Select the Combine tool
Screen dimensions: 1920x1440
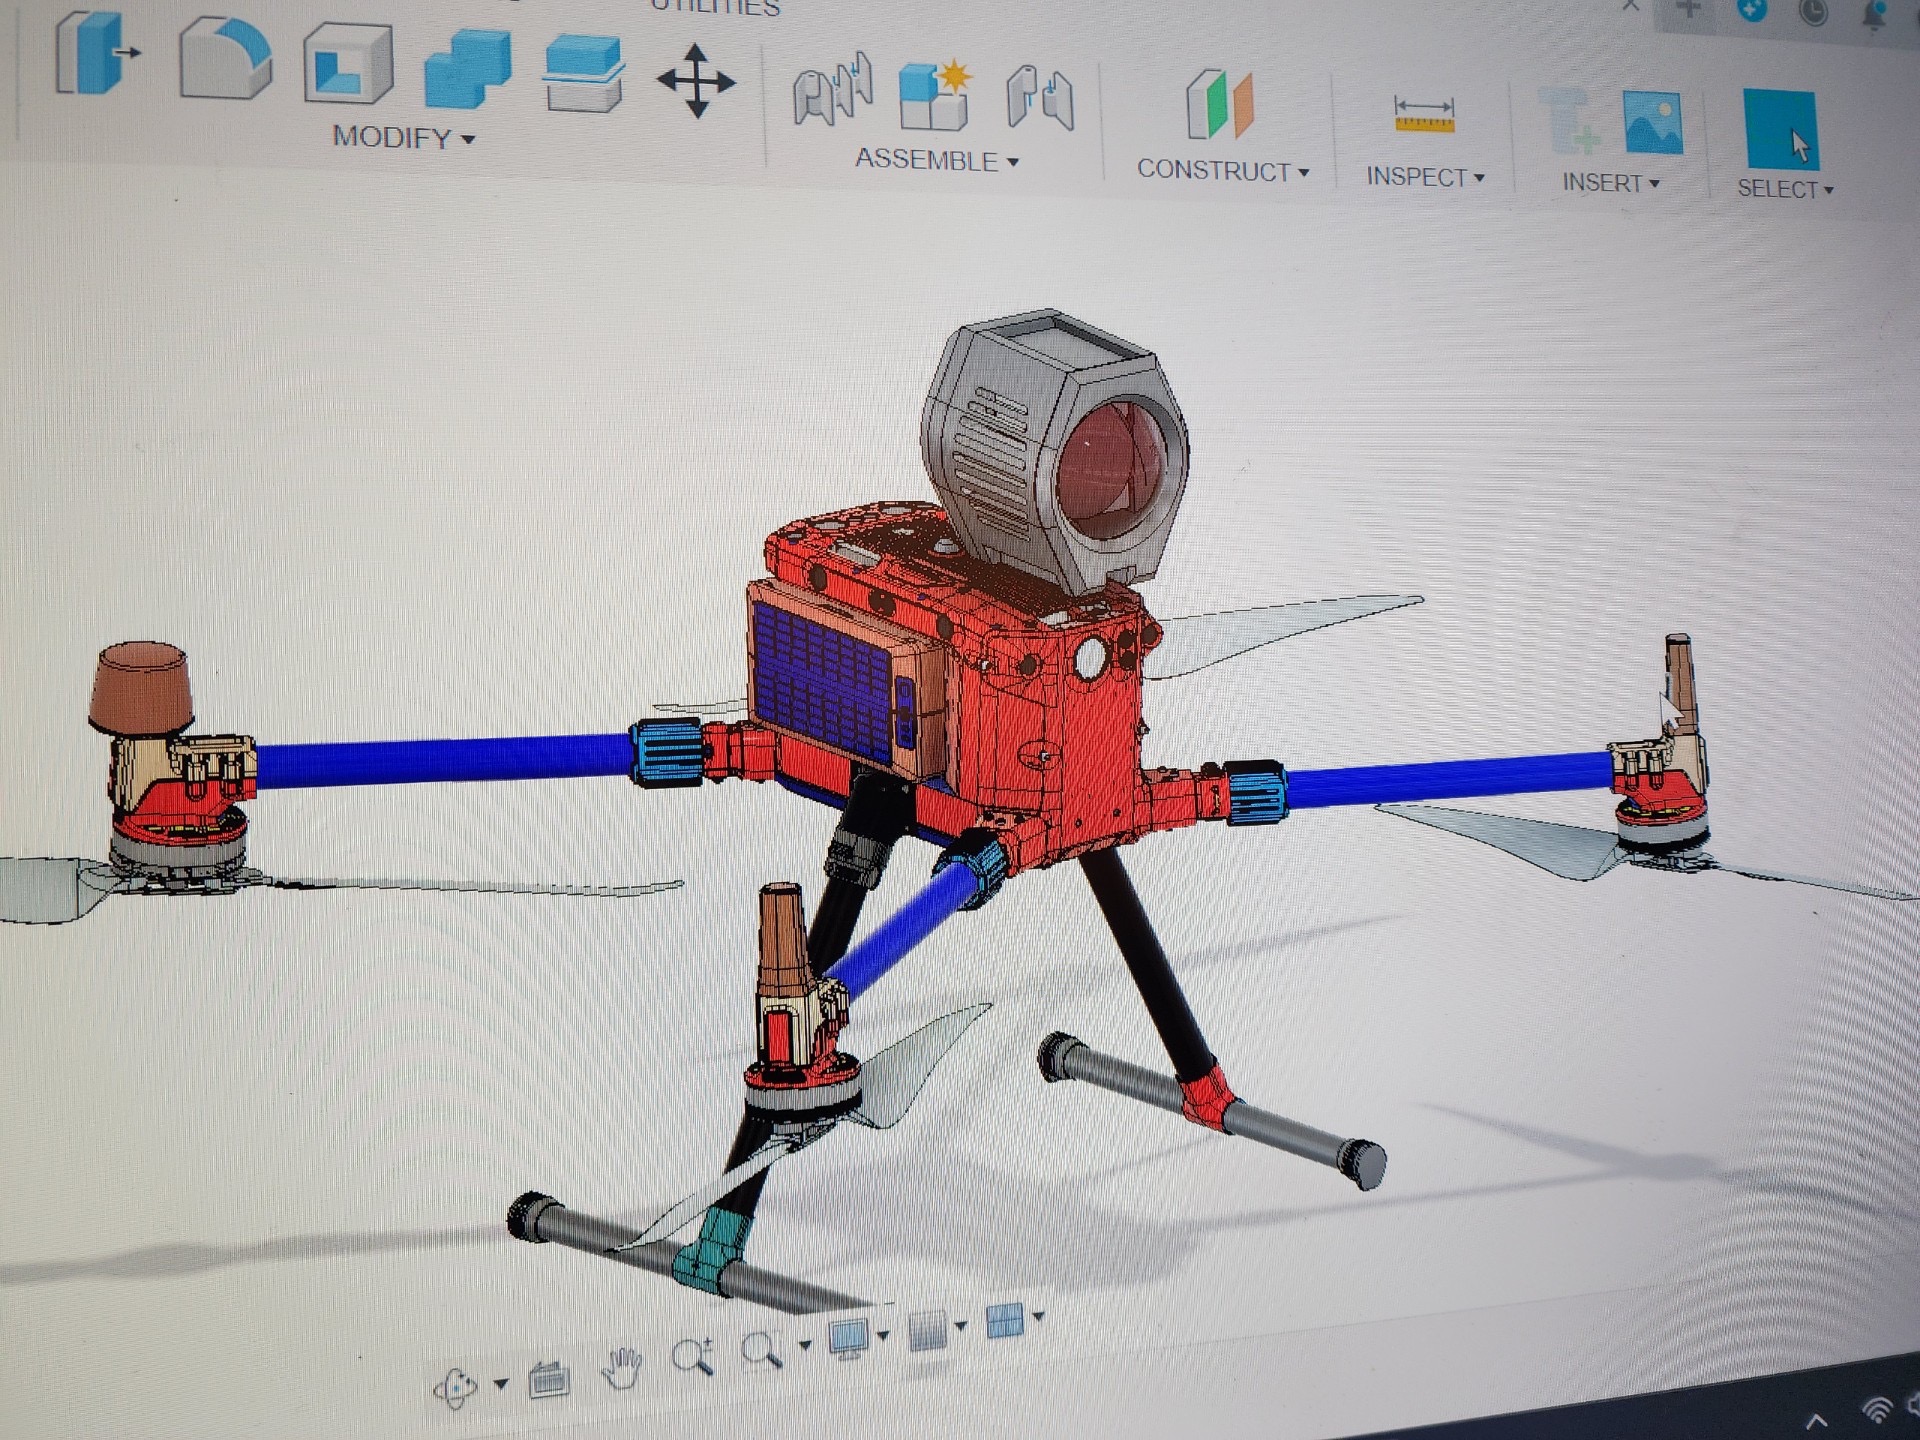coord(468,70)
